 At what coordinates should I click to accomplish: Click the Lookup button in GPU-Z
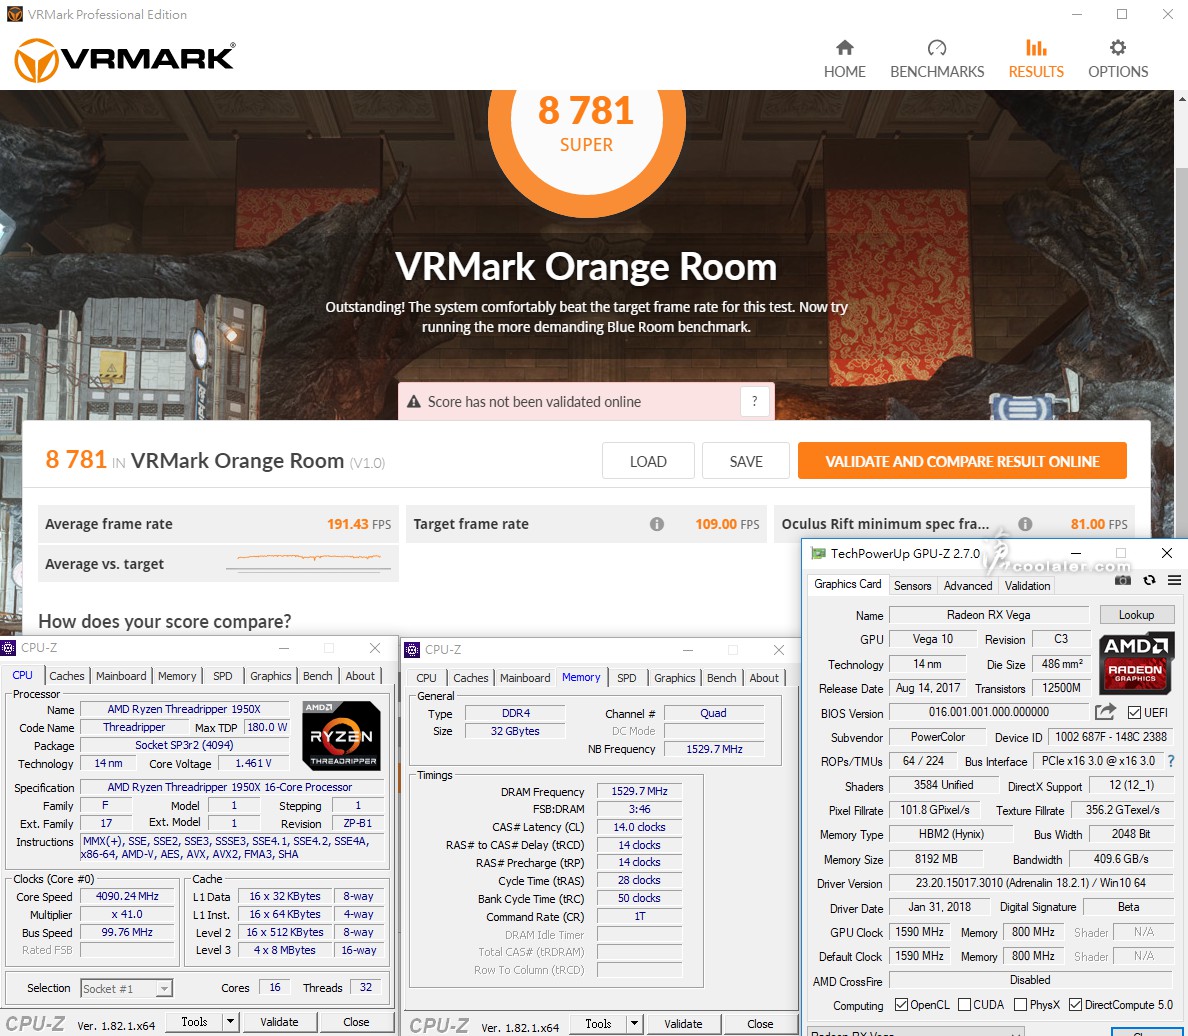[1136, 615]
